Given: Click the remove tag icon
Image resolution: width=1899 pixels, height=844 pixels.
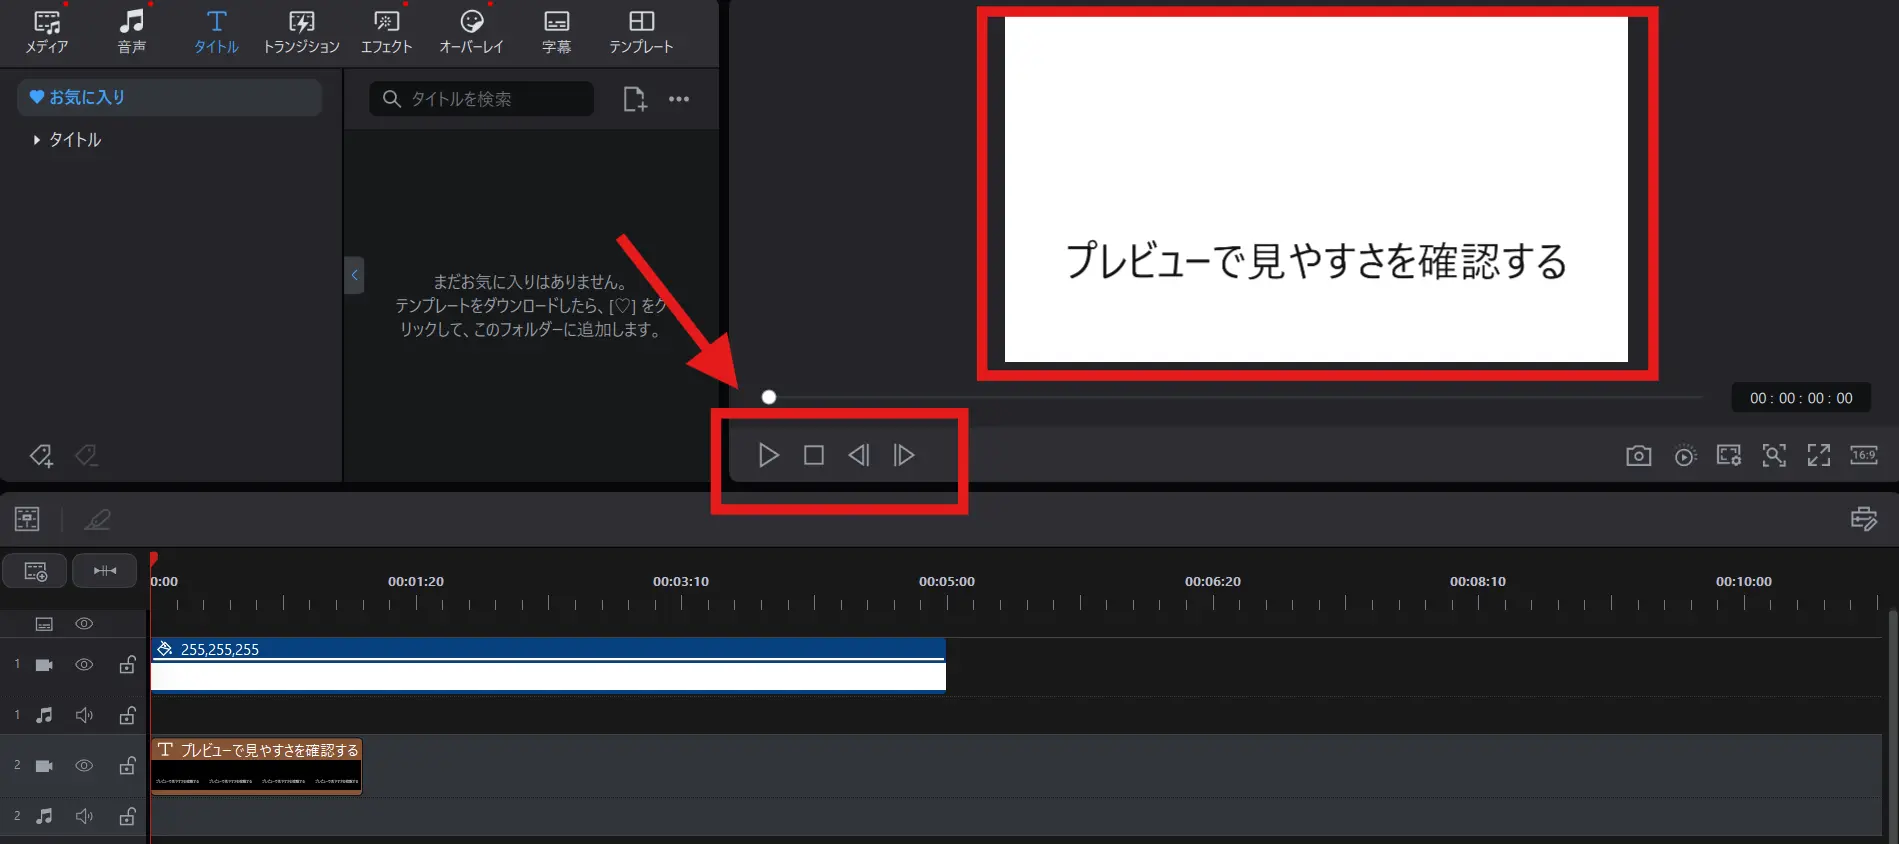Looking at the screenshot, I should tap(87, 456).
